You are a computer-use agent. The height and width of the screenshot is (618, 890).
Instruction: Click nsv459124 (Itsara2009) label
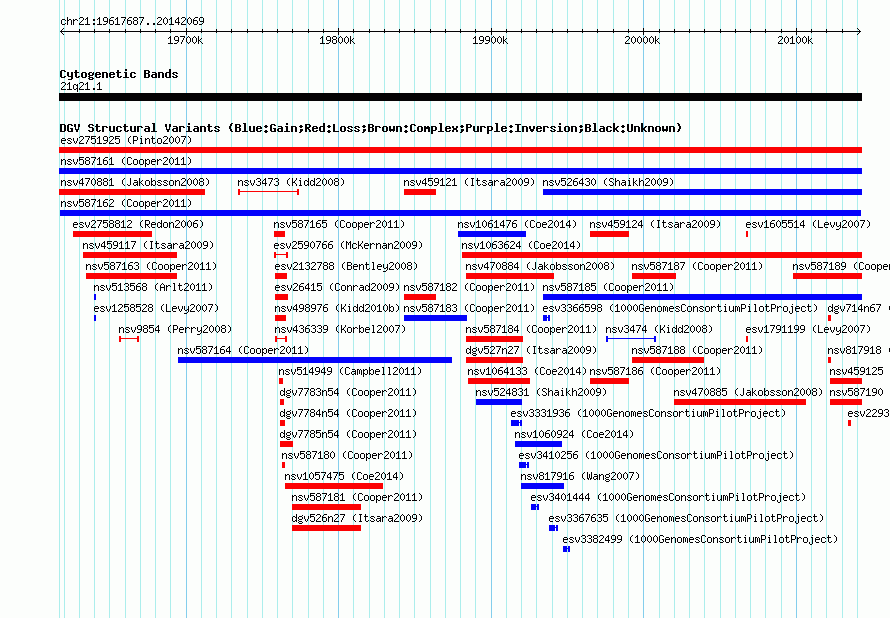655,224
